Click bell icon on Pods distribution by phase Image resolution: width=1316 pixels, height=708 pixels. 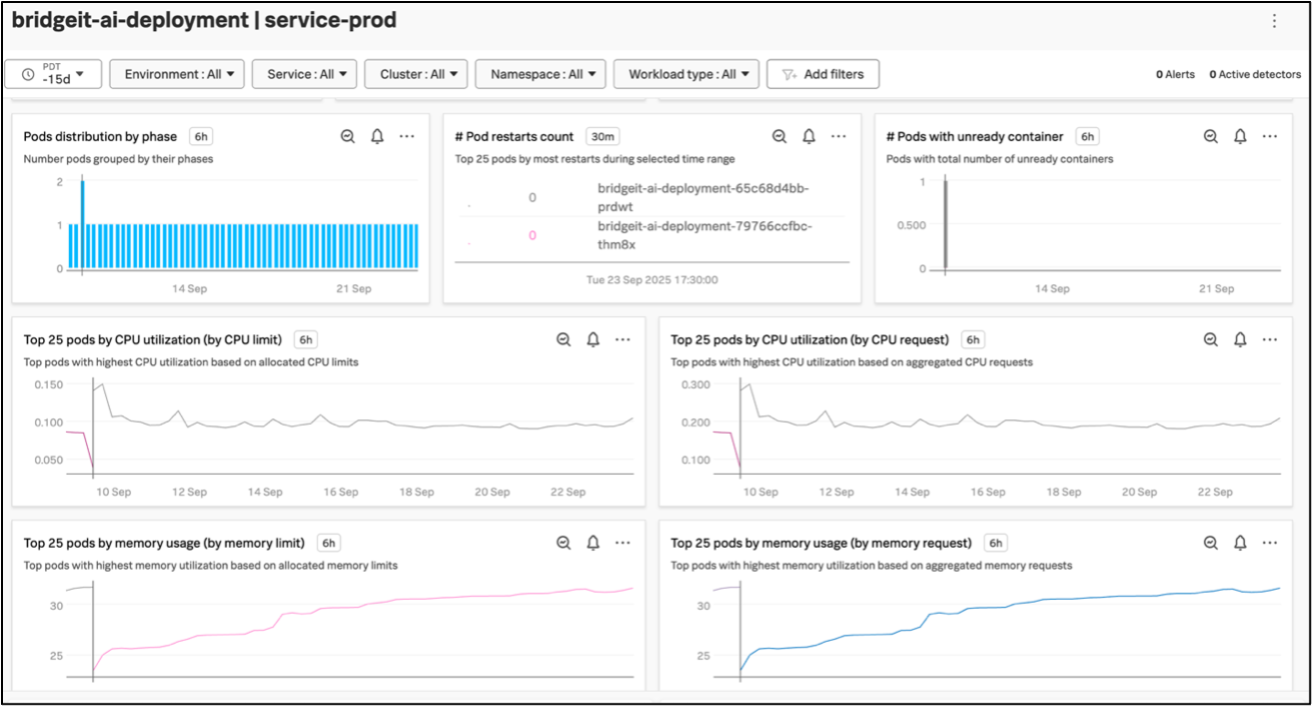click(377, 137)
